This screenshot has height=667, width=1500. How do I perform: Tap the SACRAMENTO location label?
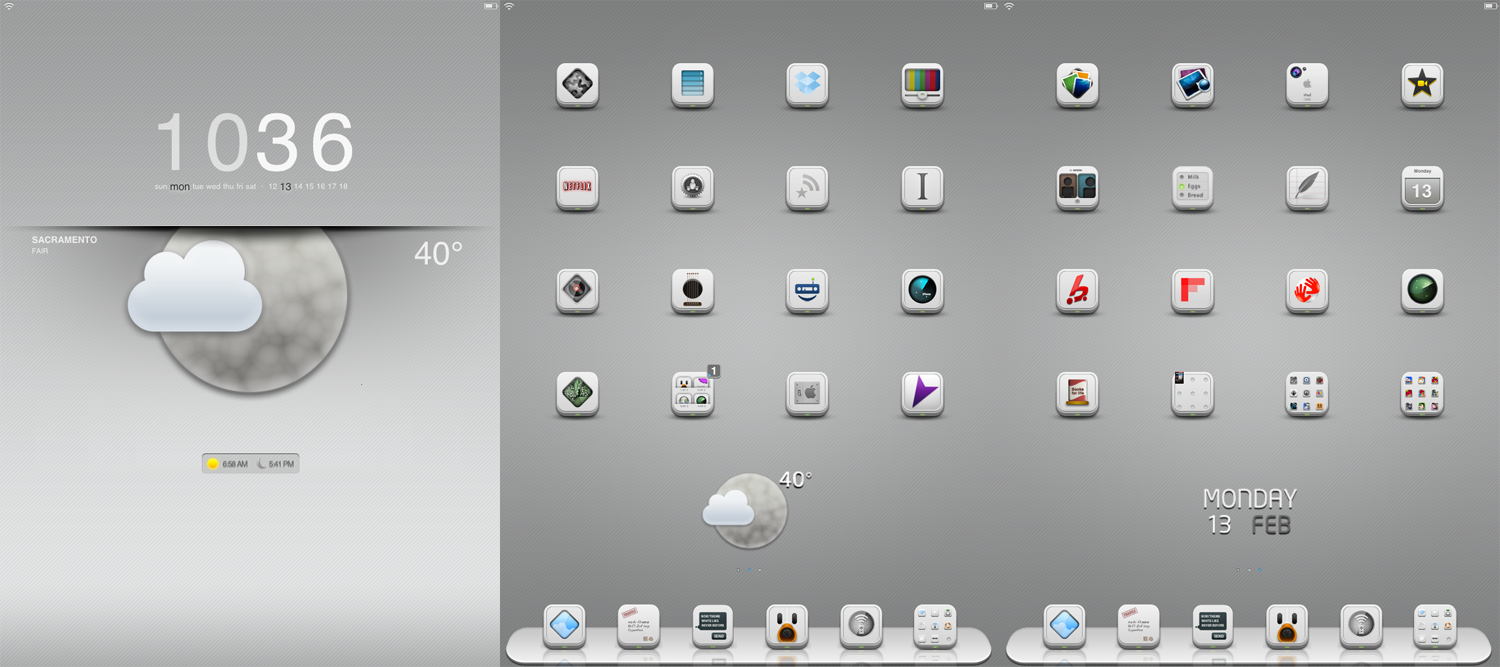pos(64,240)
